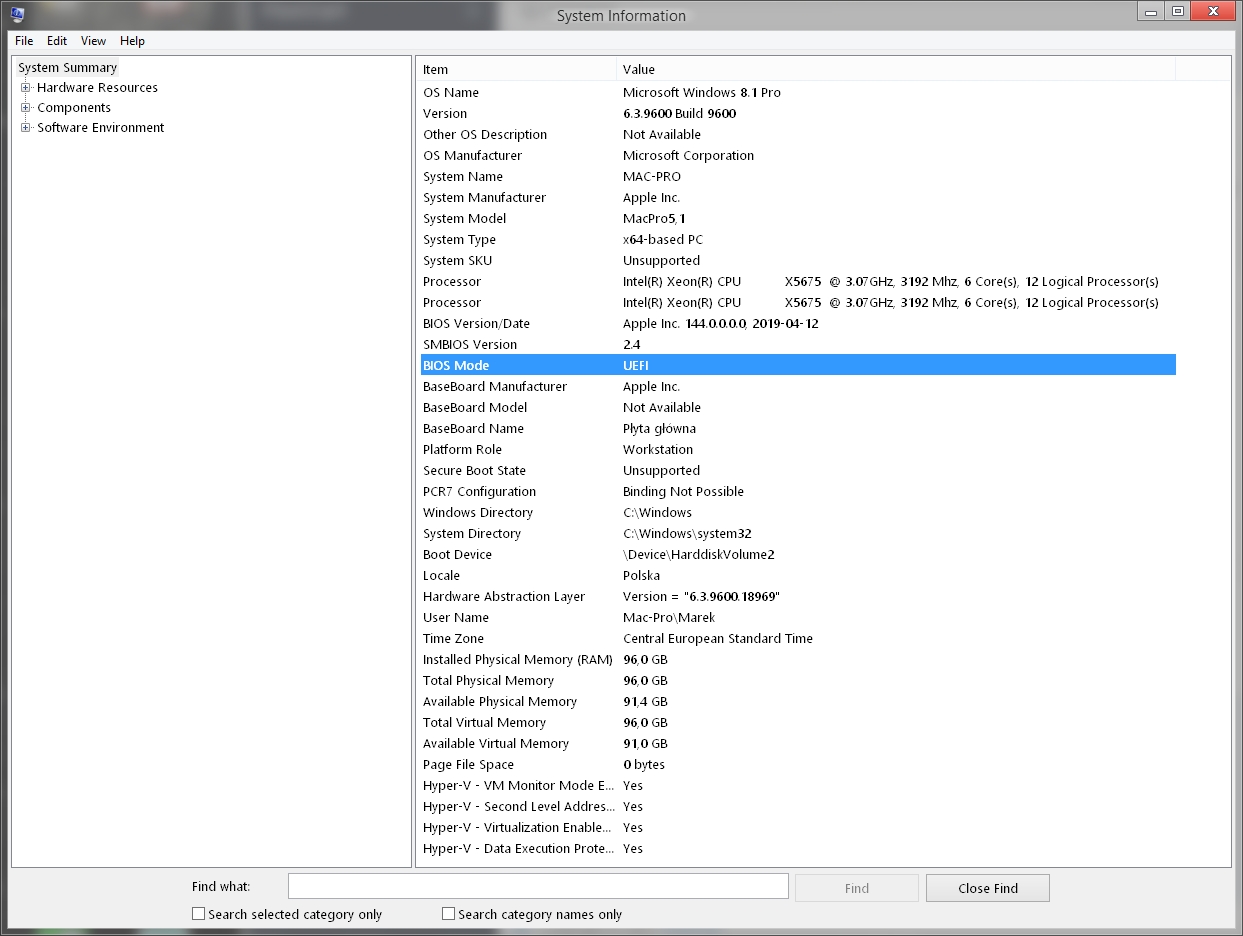The height and width of the screenshot is (936, 1243).
Task: Select the Hardware Abstraction Layer row
Action: (x=798, y=597)
